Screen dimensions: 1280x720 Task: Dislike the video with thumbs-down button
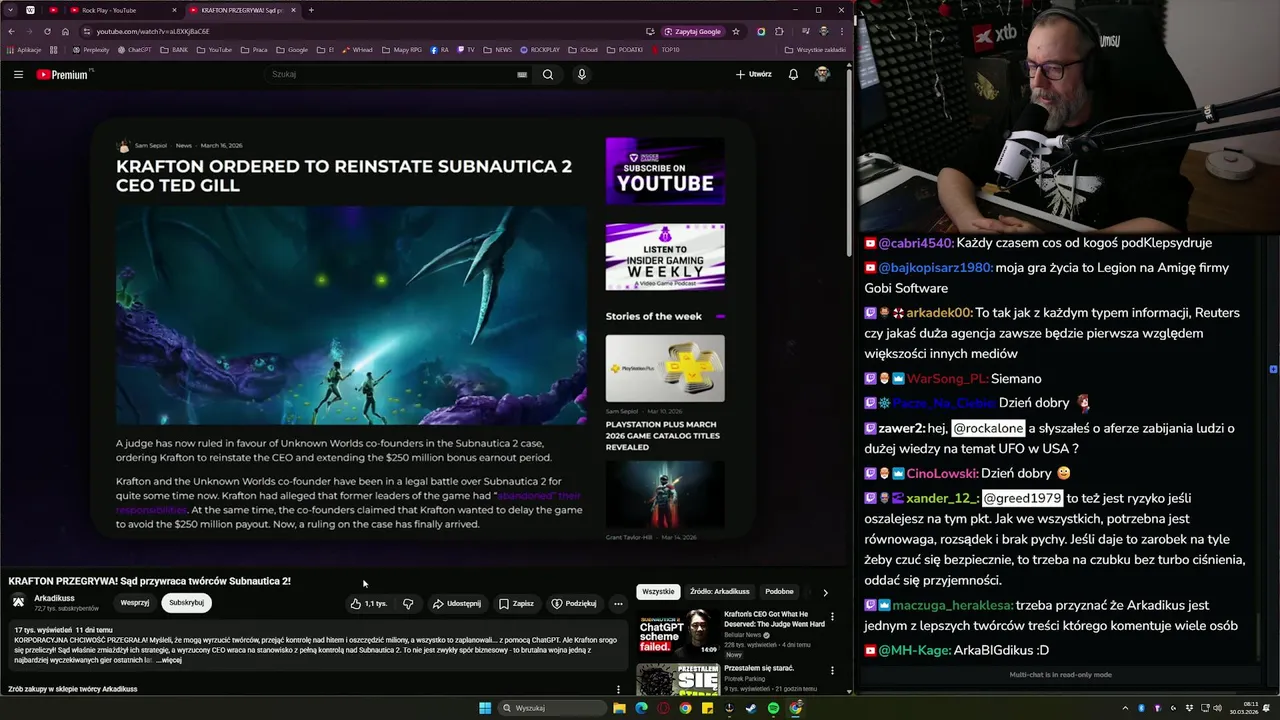click(x=408, y=603)
